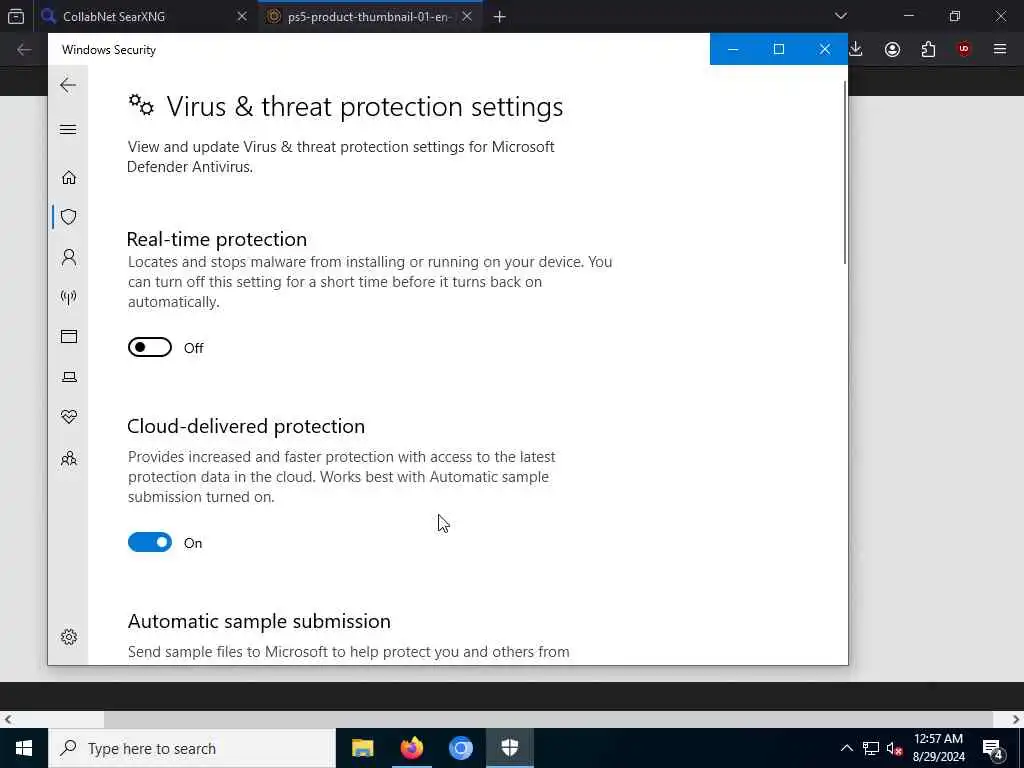This screenshot has width=1024, height=768.
Task: Open a new browser tab
Action: click(x=500, y=17)
